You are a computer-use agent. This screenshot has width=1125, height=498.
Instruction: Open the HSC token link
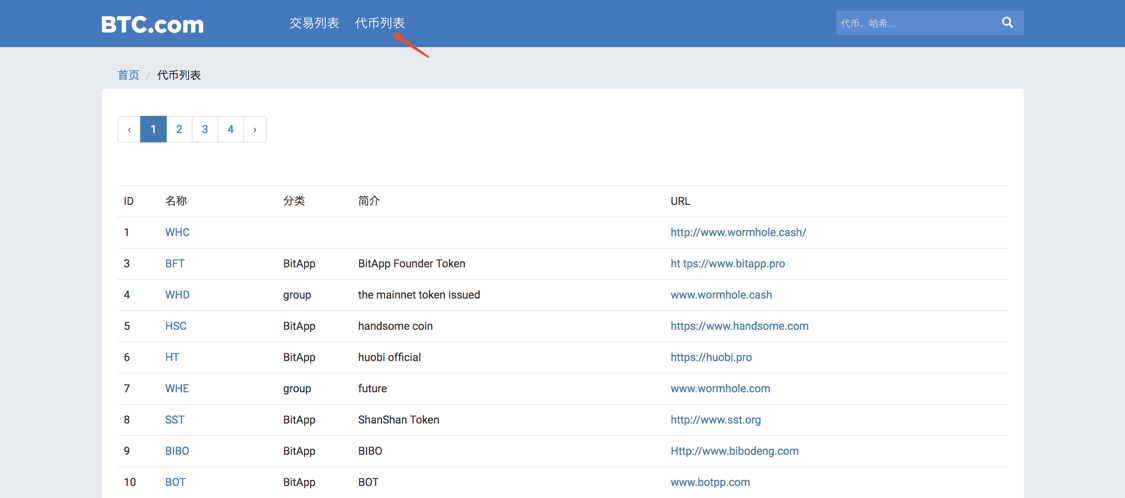176,326
